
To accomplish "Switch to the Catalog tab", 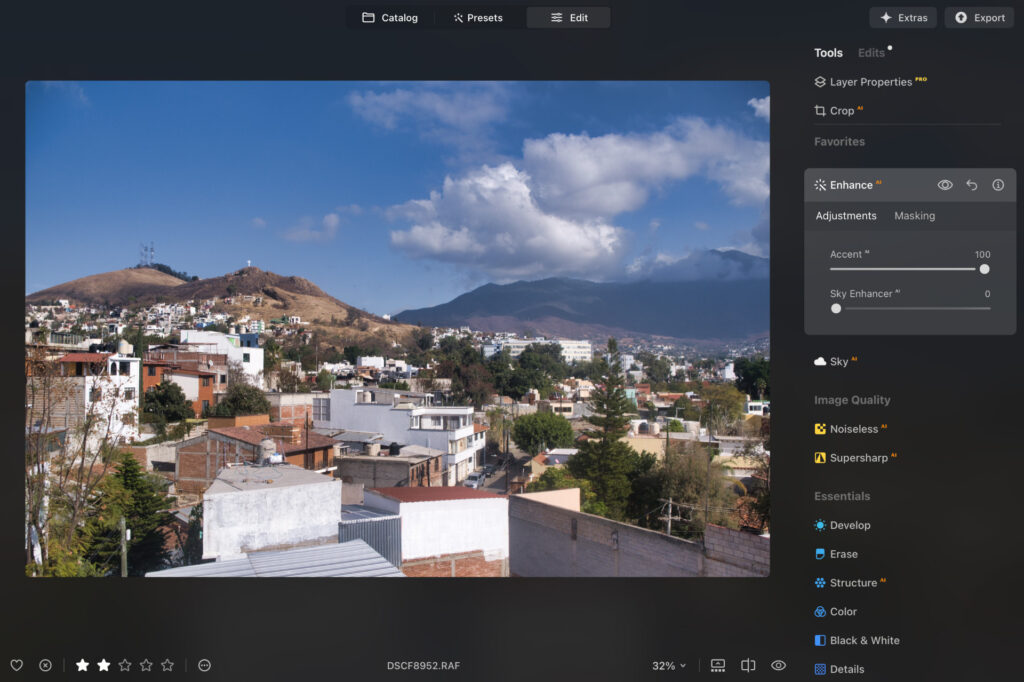I will (x=390, y=17).
